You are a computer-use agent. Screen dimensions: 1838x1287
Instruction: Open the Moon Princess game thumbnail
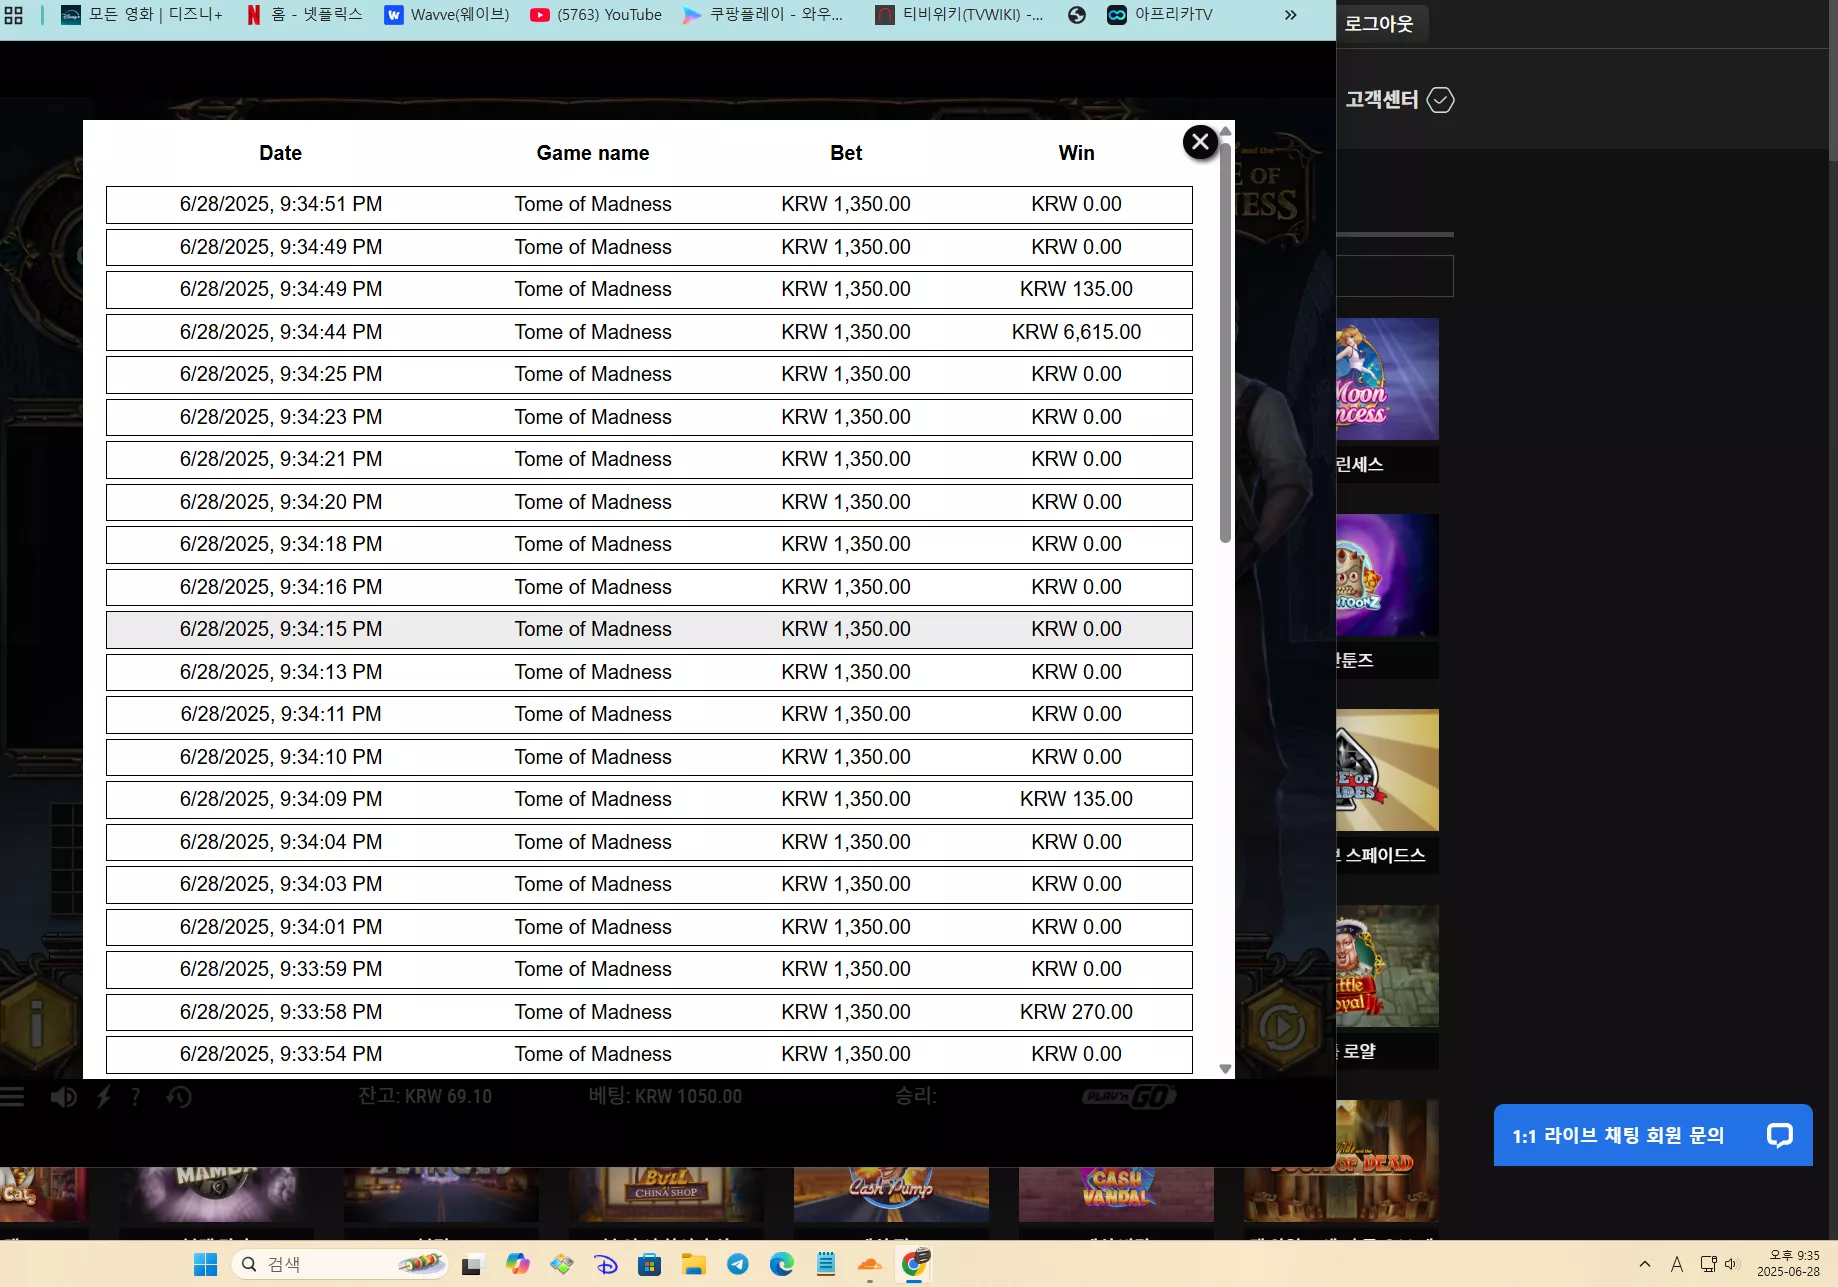(1388, 379)
